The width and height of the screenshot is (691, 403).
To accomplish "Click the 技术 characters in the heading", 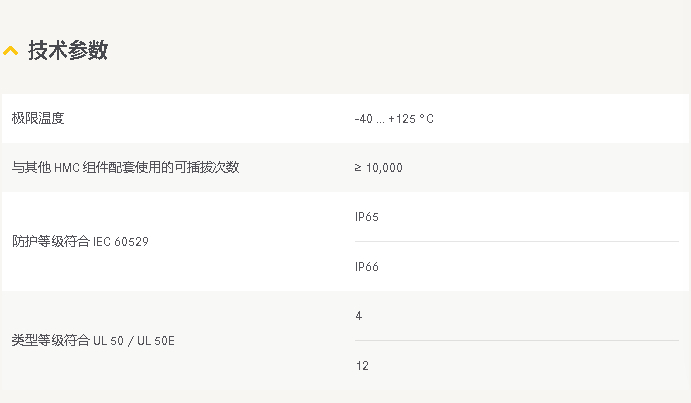I will click(x=48, y=50).
